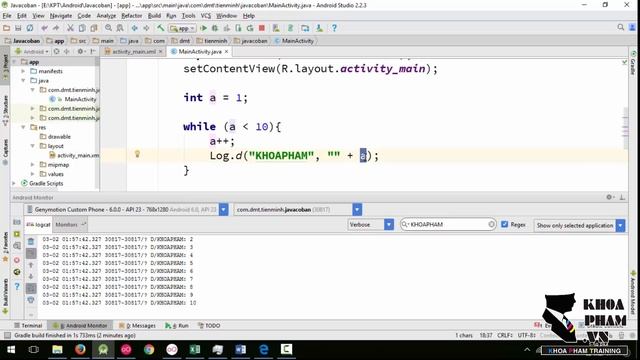Click the Find magnifier toolbar icon
The height and width of the screenshot is (360, 640).
coord(108,28)
